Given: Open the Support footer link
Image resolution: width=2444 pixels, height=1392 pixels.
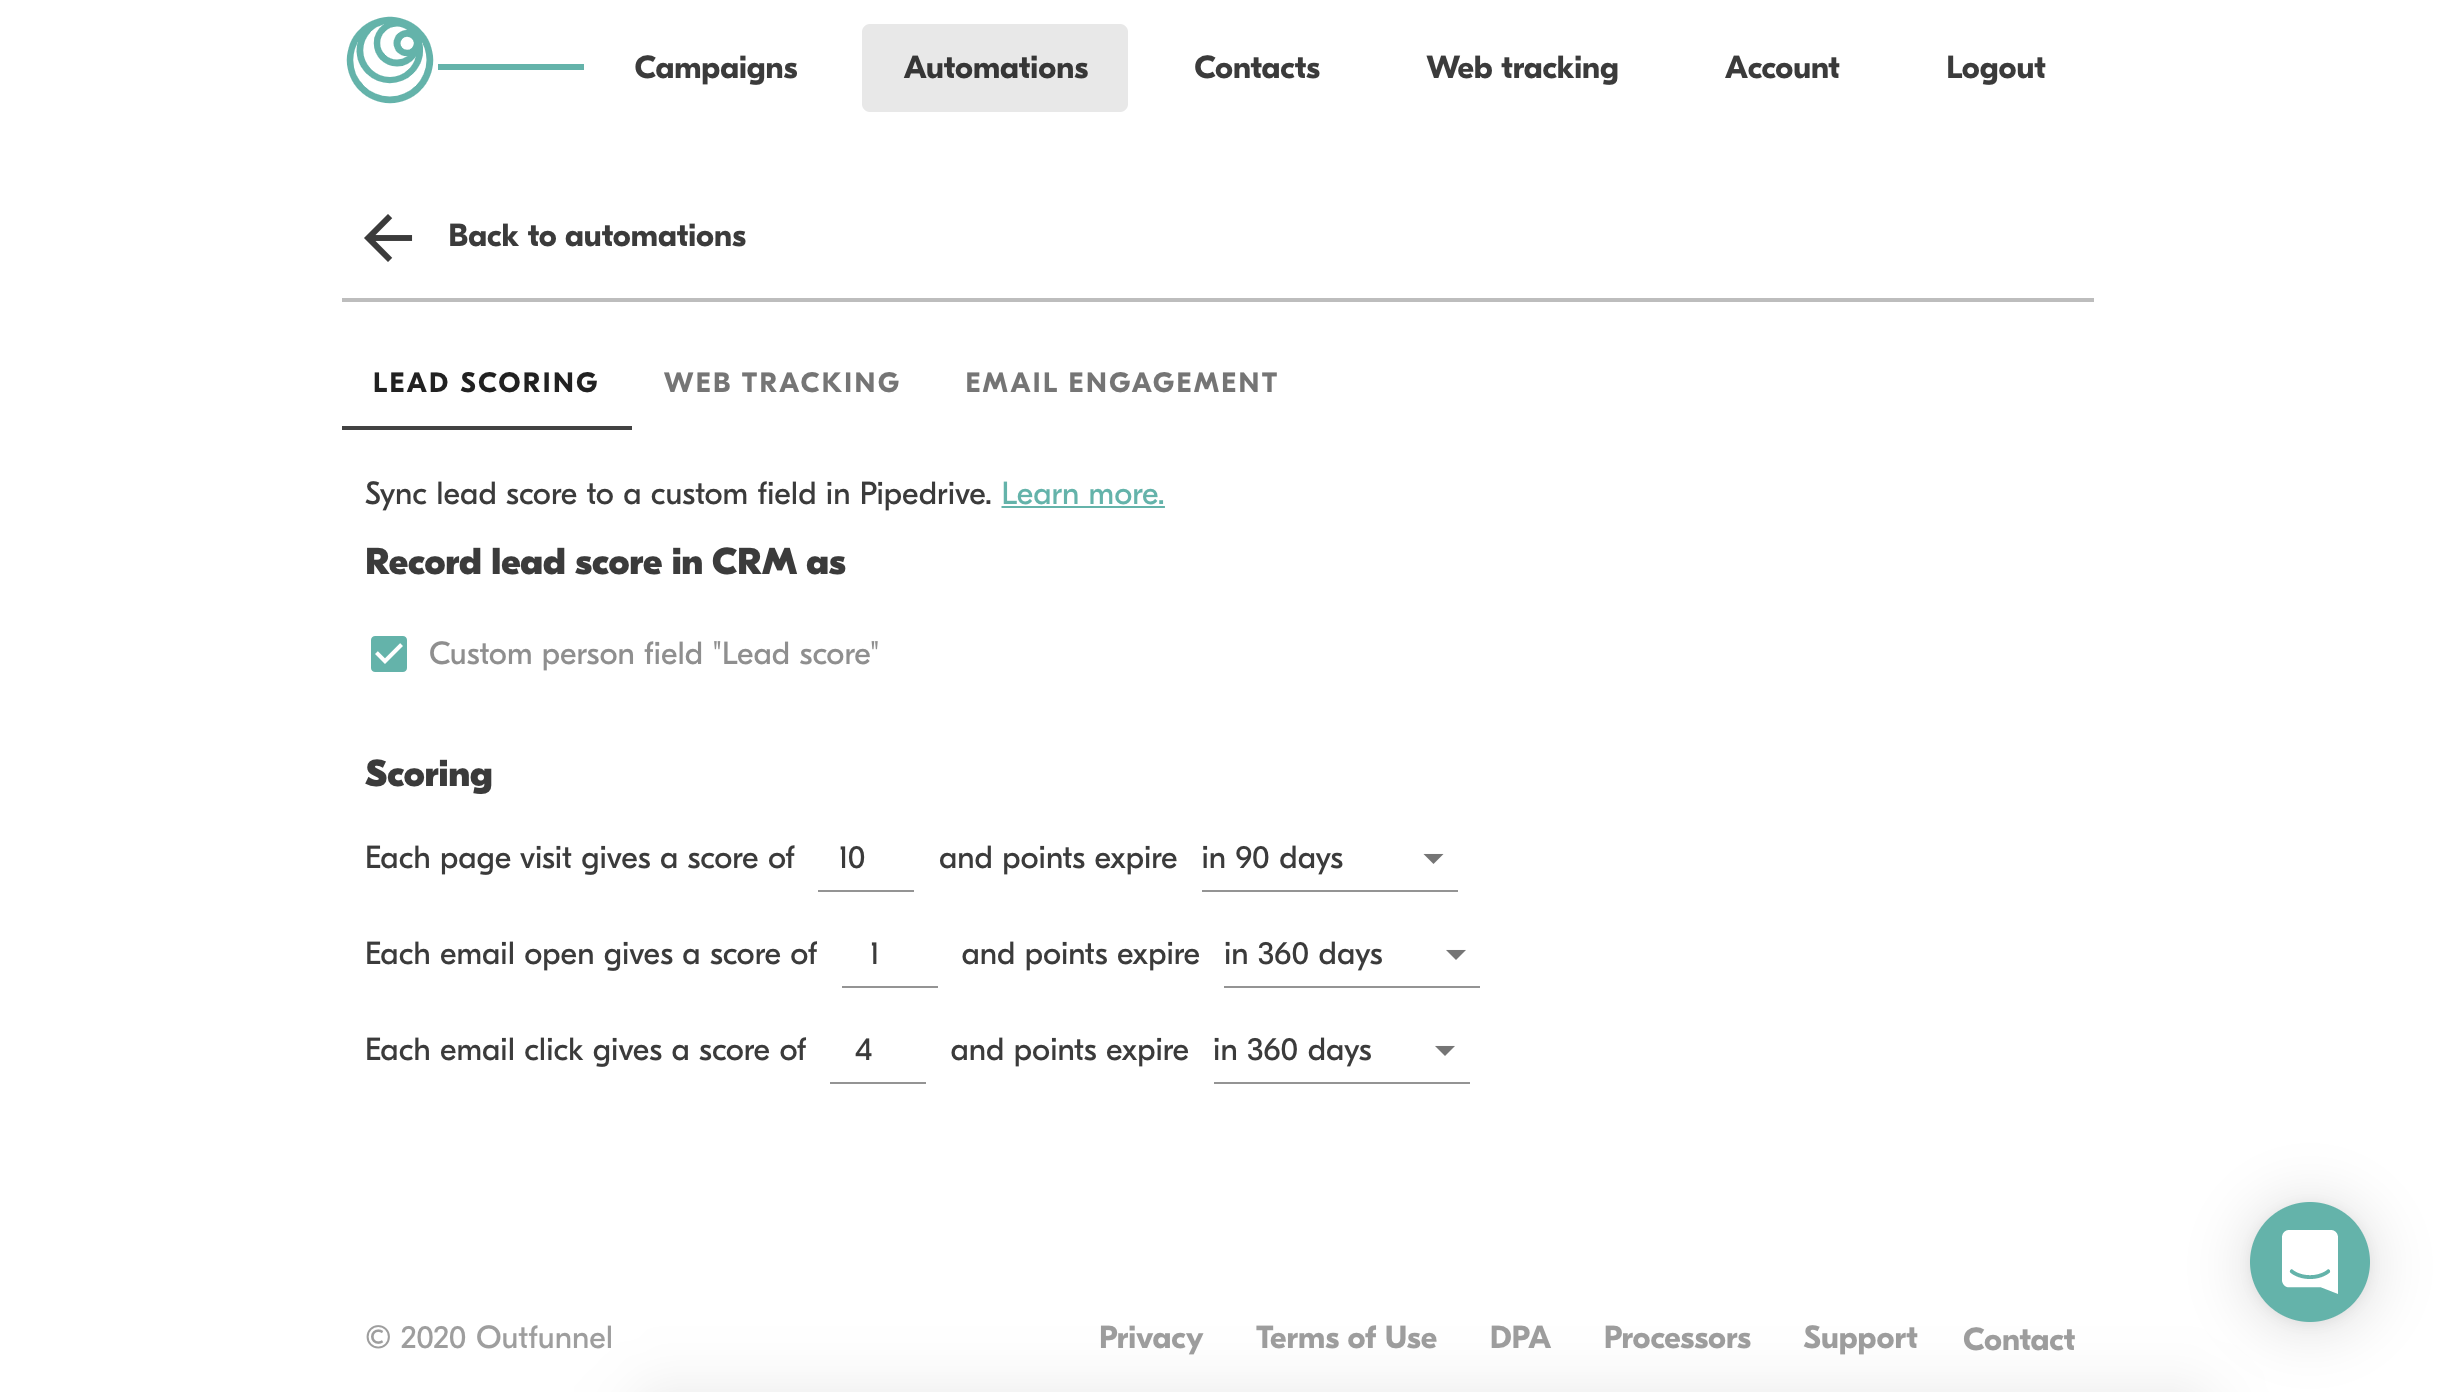Looking at the screenshot, I should 1860,1338.
